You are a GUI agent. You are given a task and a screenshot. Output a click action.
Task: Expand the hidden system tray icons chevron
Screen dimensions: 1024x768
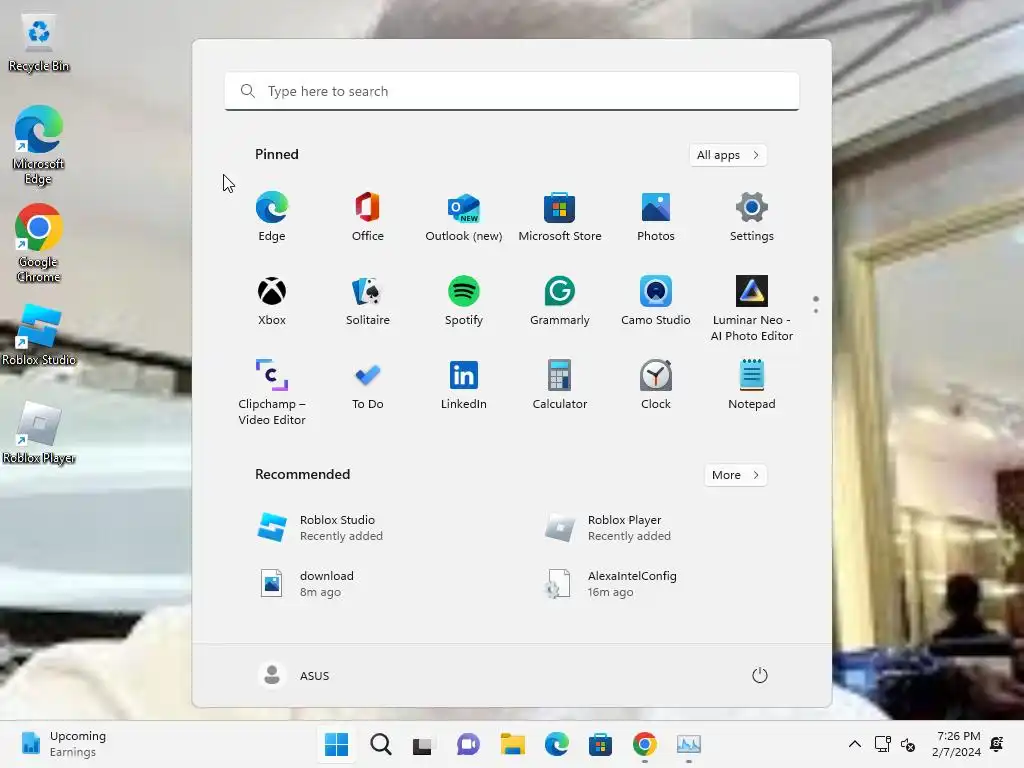coord(854,744)
